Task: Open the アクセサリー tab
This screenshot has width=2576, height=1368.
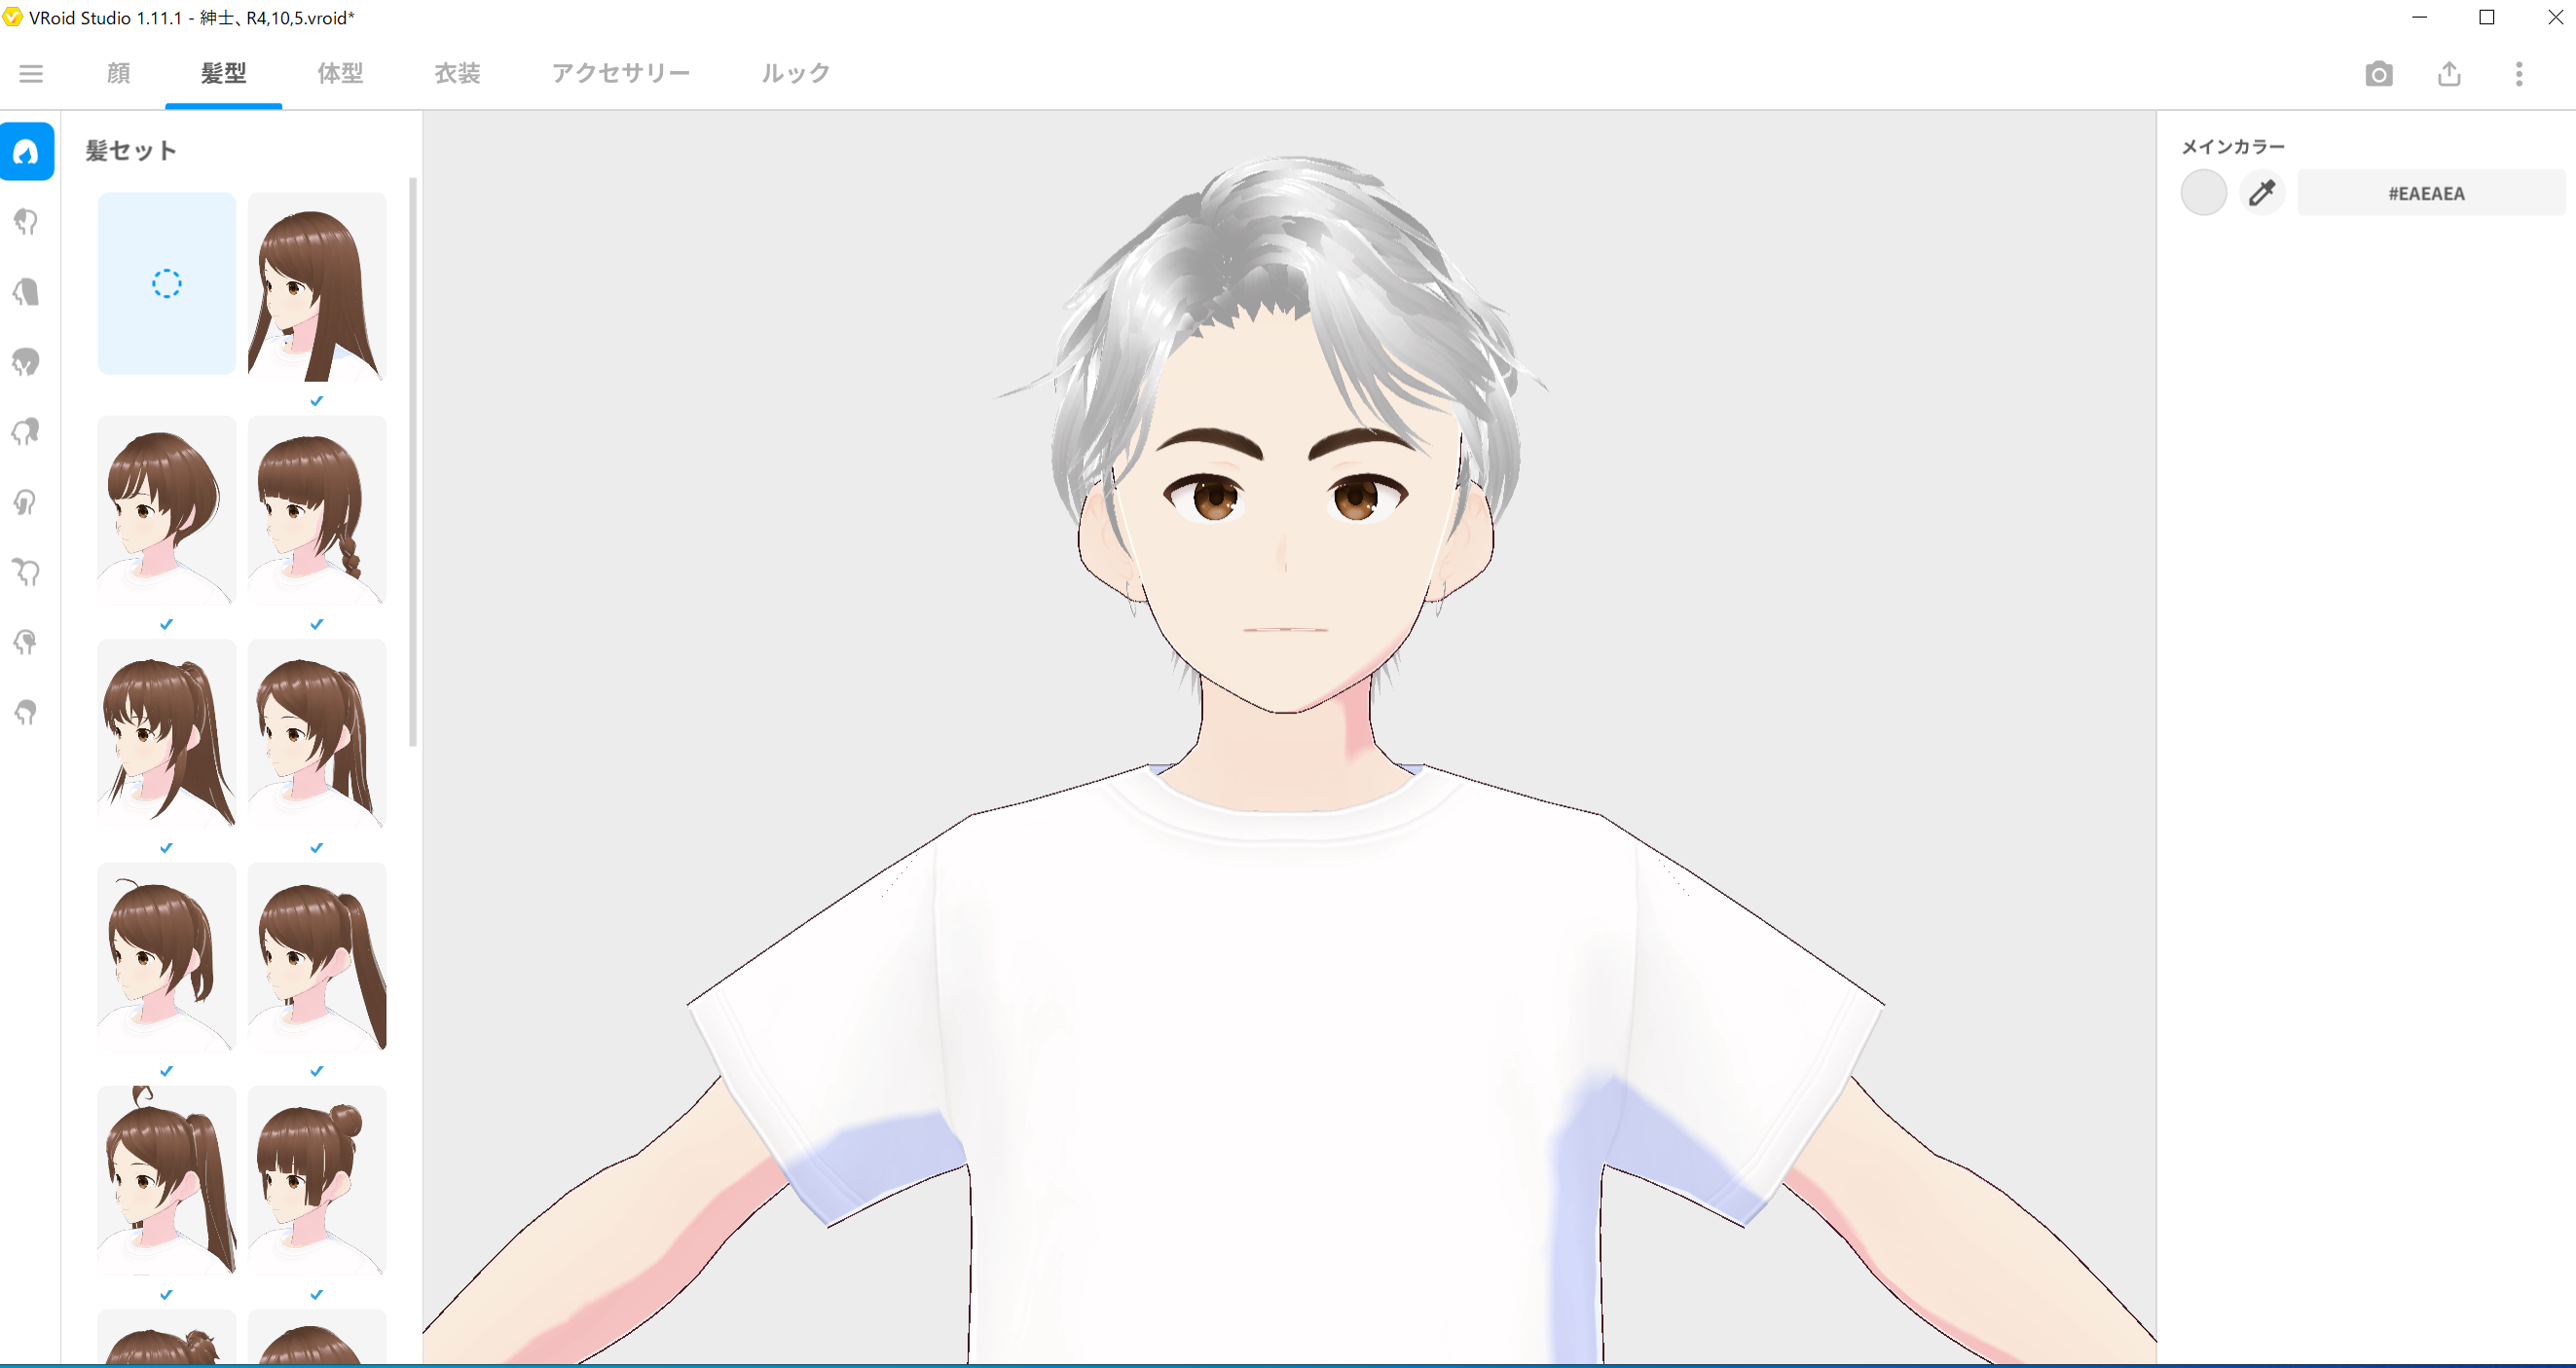Action: pos(620,74)
